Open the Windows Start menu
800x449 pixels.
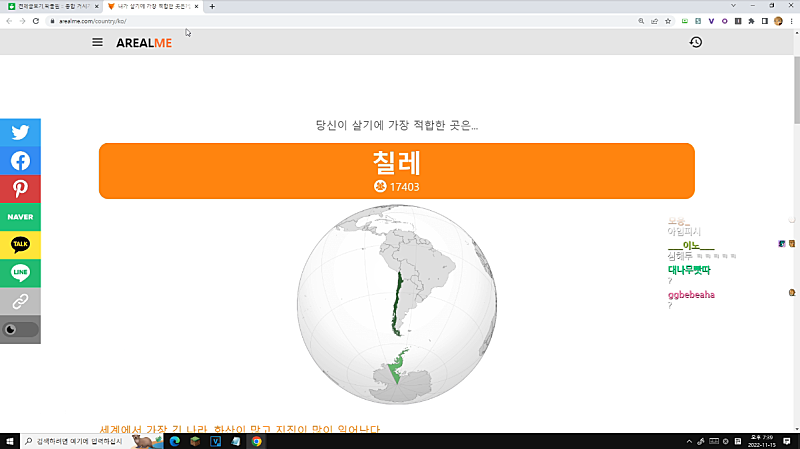click(10, 441)
